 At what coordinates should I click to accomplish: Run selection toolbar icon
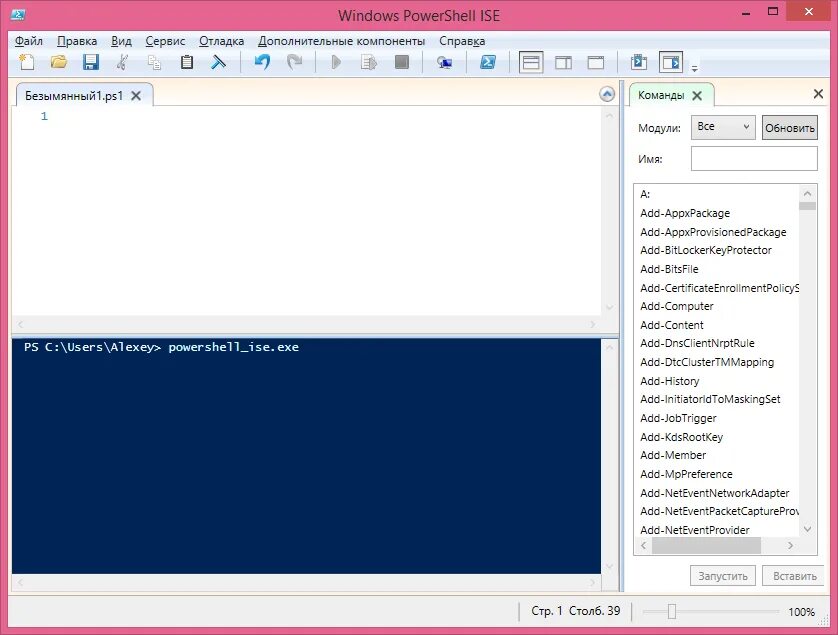(x=369, y=63)
